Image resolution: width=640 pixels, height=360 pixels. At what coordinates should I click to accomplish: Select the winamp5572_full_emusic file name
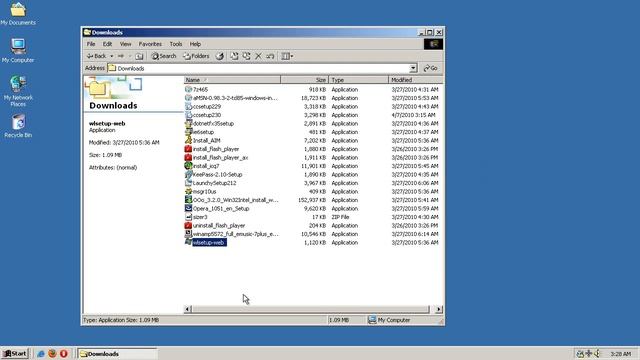coord(236,234)
